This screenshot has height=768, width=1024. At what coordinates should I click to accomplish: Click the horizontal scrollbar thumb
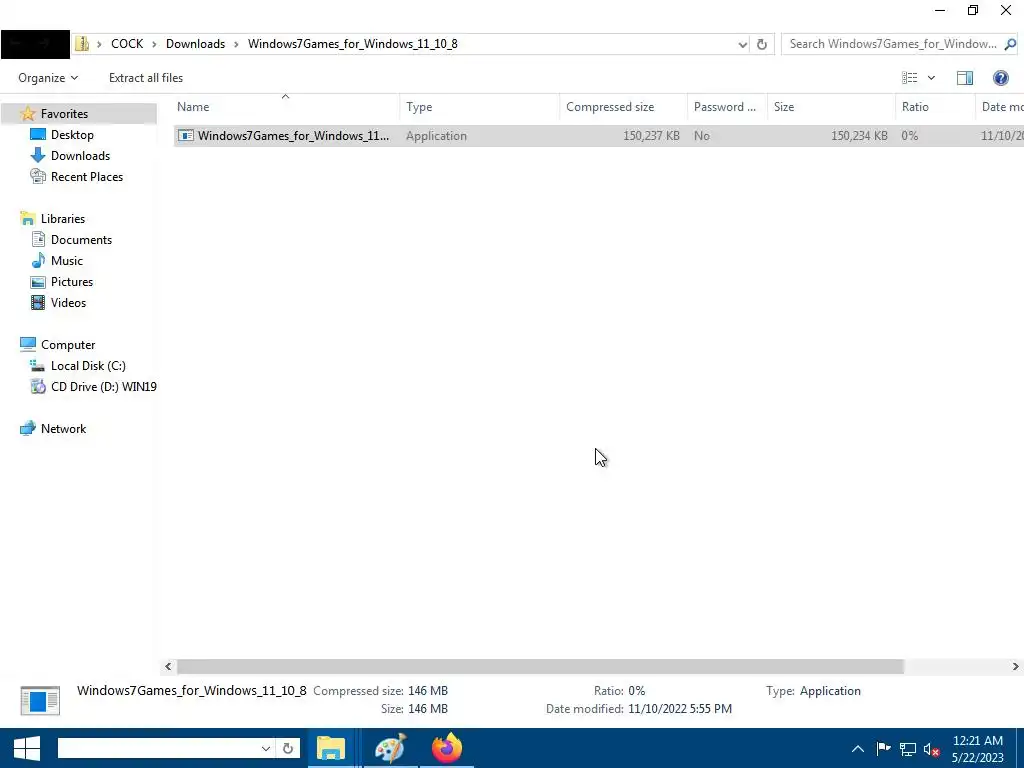[x=540, y=666]
